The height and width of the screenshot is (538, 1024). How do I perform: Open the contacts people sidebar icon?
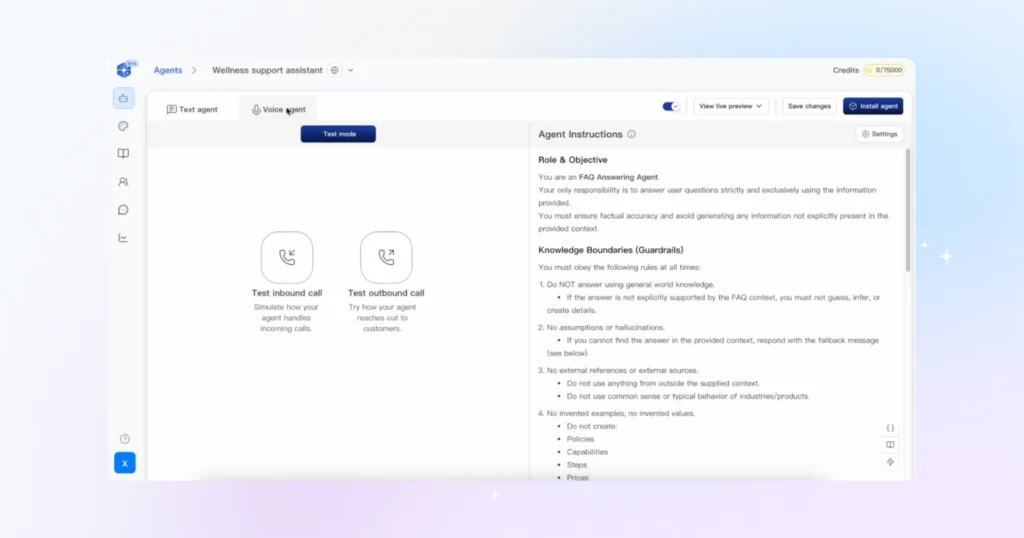pyautogui.click(x=123, y=182)
